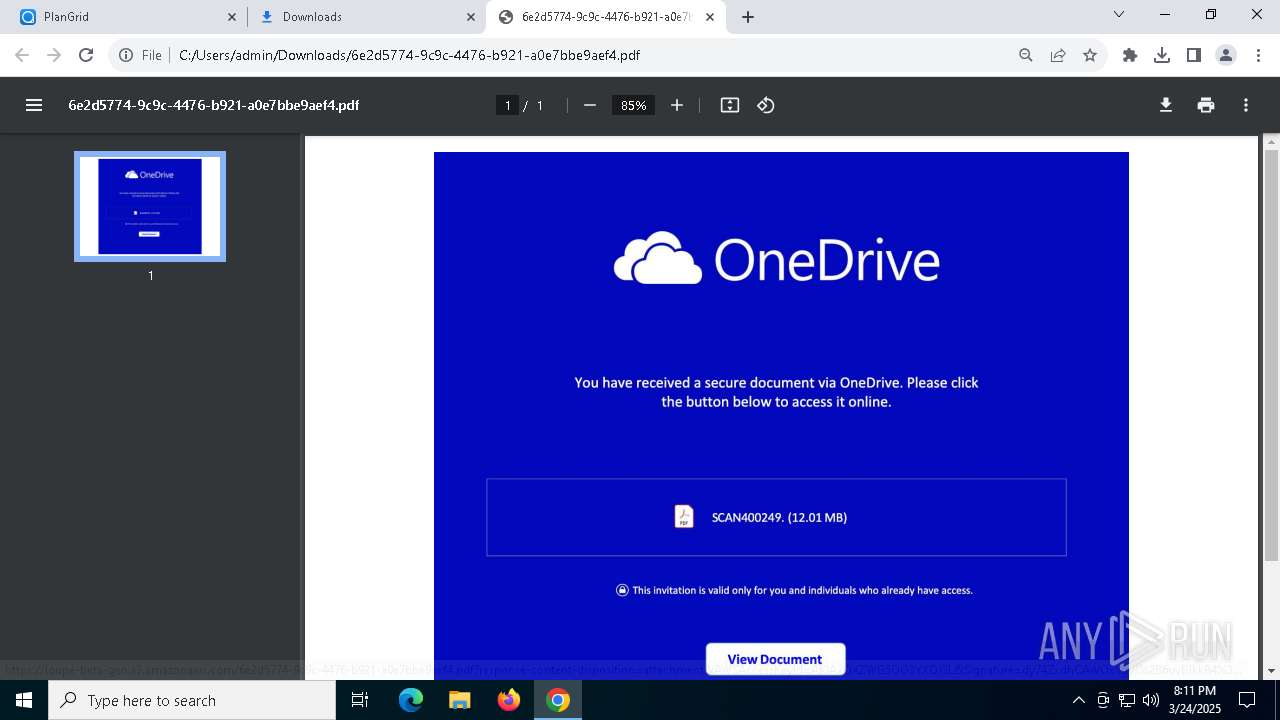The width and height of the screenshot is (1280, 720).
Task: Bookmark this page with star icon
Action: click(1090, 55)
